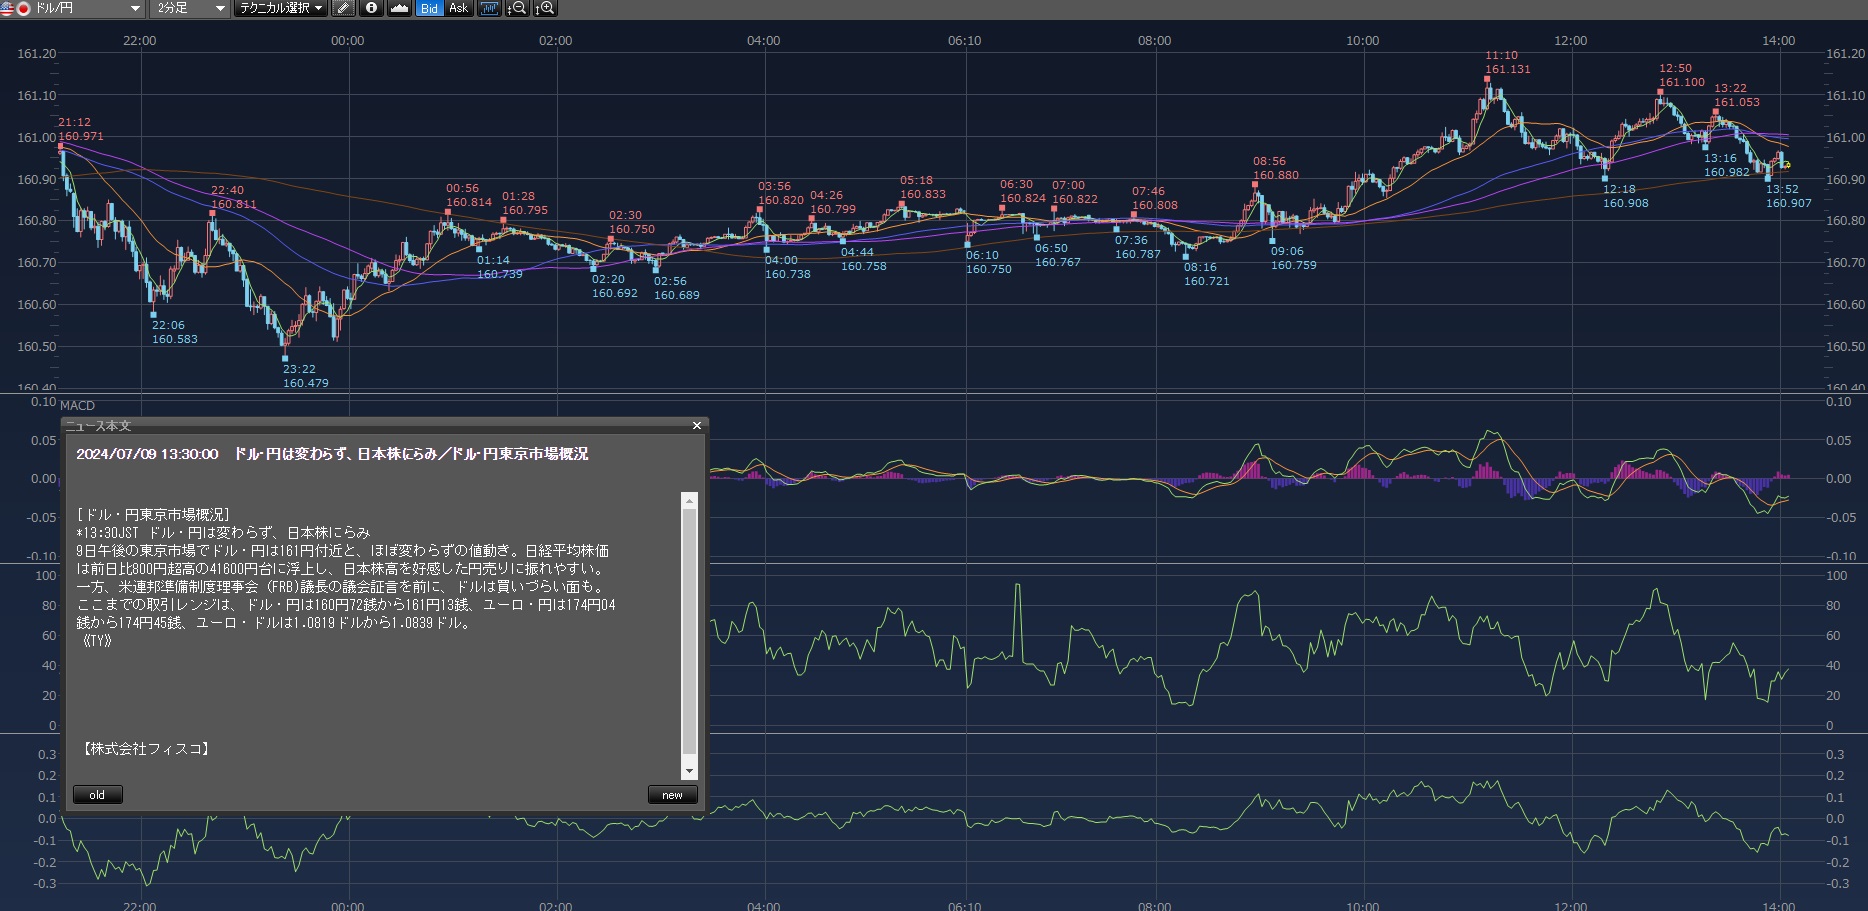Open the ドル/円 currency pair dropdown

tap(88, 8)
